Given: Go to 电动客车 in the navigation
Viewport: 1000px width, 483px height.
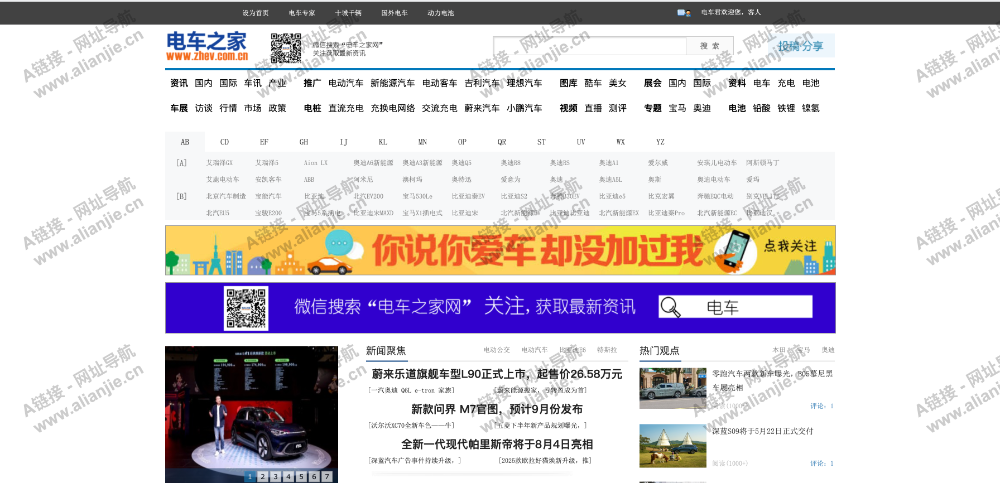Looking at the screenshot, I should click(439, 83).
